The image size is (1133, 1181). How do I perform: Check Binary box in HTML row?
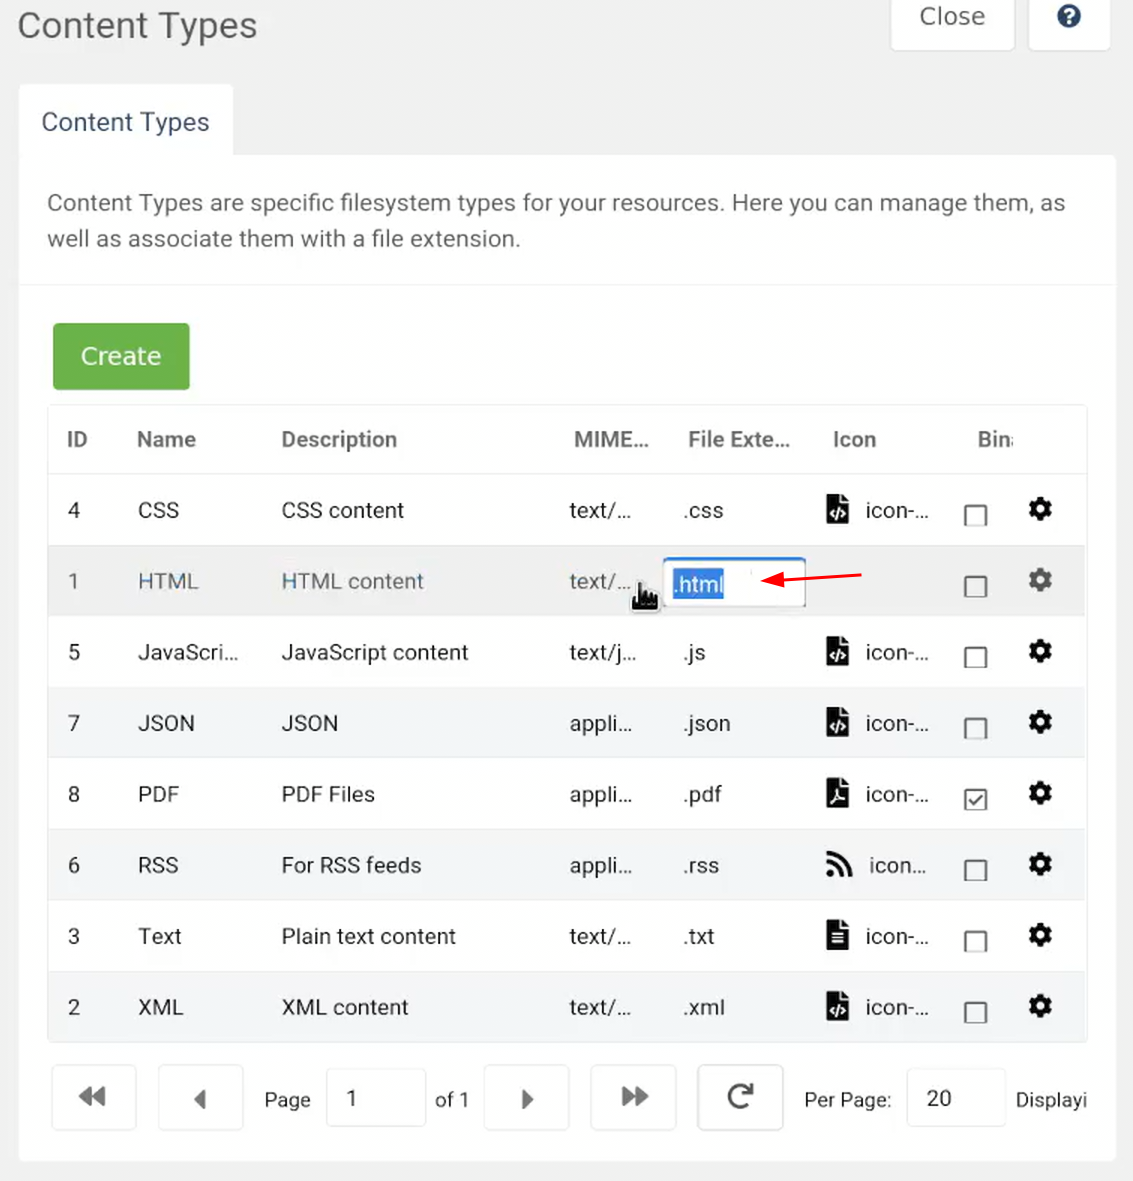tap(975, 586)
